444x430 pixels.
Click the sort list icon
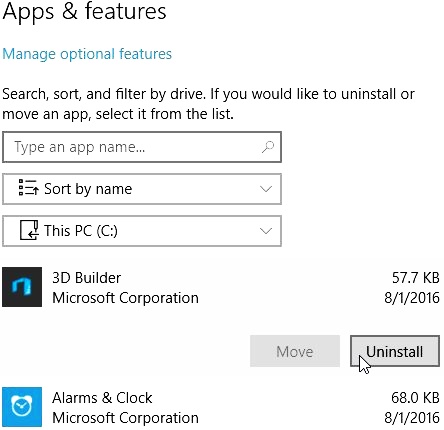click(28, 187)
